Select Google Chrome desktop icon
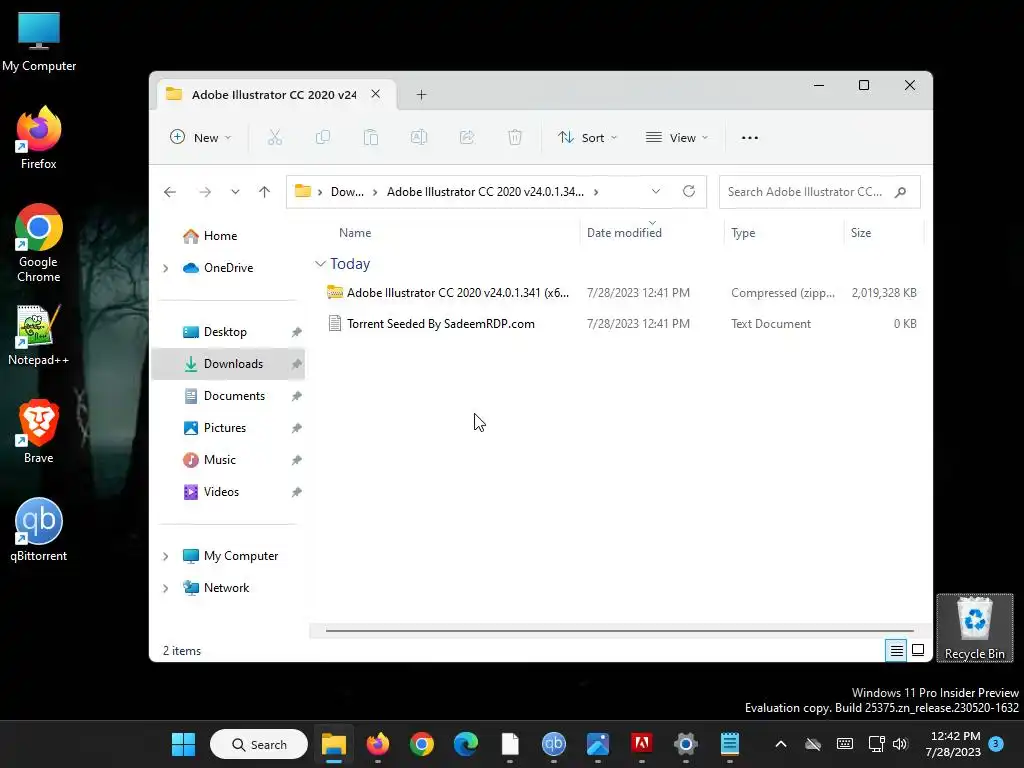Screen dimensions: 1024x768 coord(39,243)
